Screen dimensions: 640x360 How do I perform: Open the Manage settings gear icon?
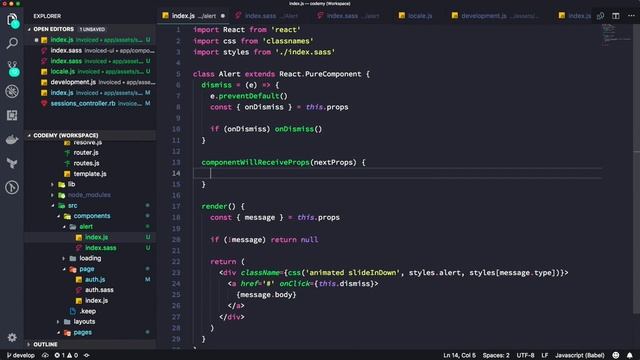pos(12,338)
